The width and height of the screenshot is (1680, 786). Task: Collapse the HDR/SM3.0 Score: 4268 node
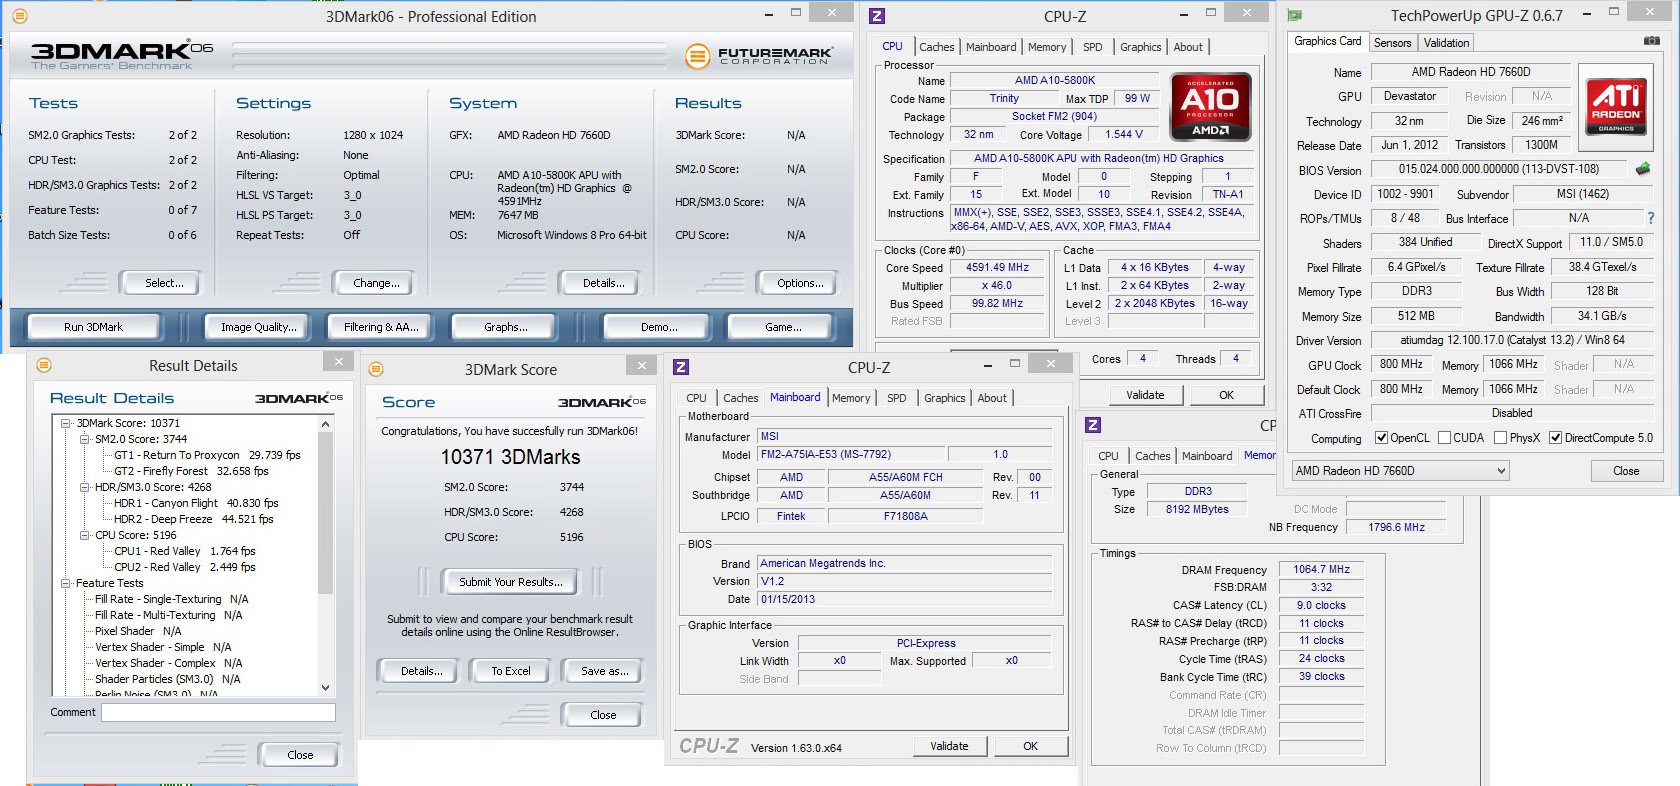click(85, 487)
